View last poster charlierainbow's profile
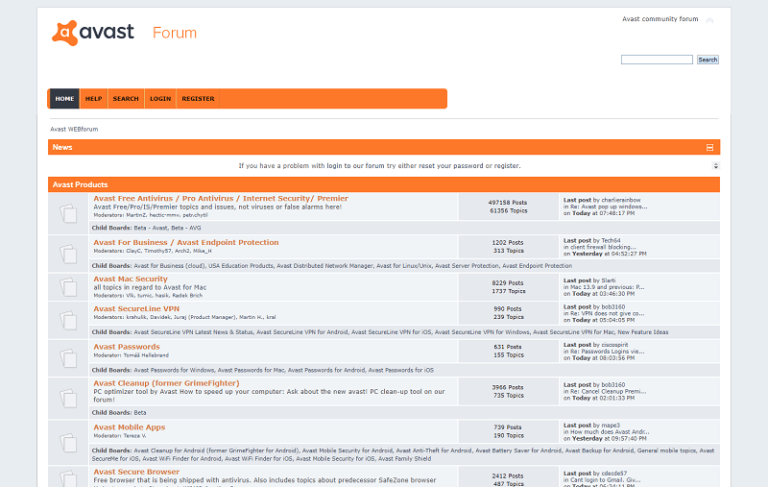This screenshot has width=768, height=487. (621, 200)
